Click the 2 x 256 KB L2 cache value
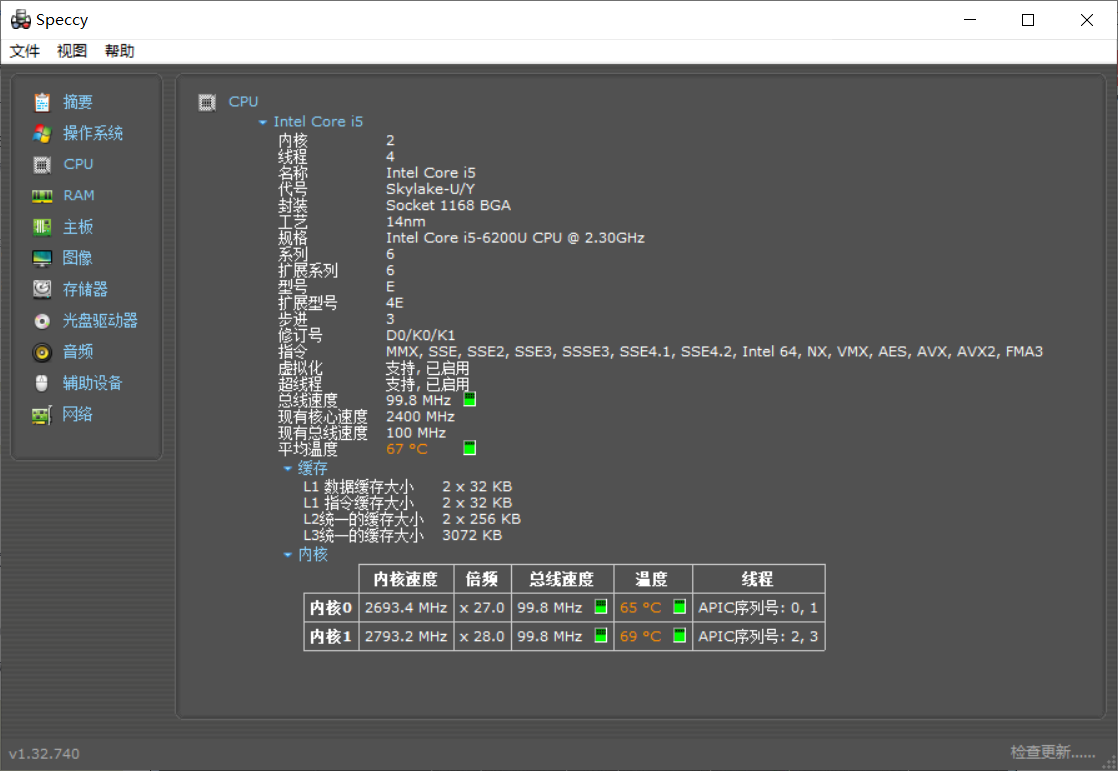Screen dimensions: 1118x771 tap(481, 519)
